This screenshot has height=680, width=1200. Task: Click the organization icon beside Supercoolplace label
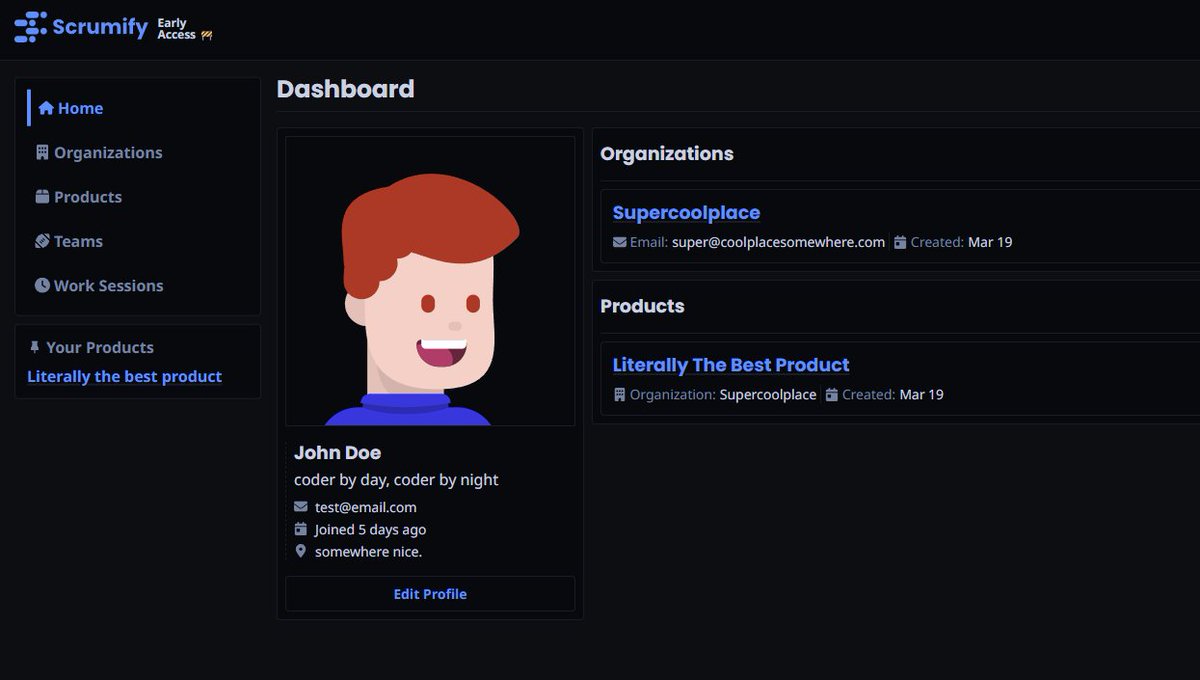(x=619, y=394)
